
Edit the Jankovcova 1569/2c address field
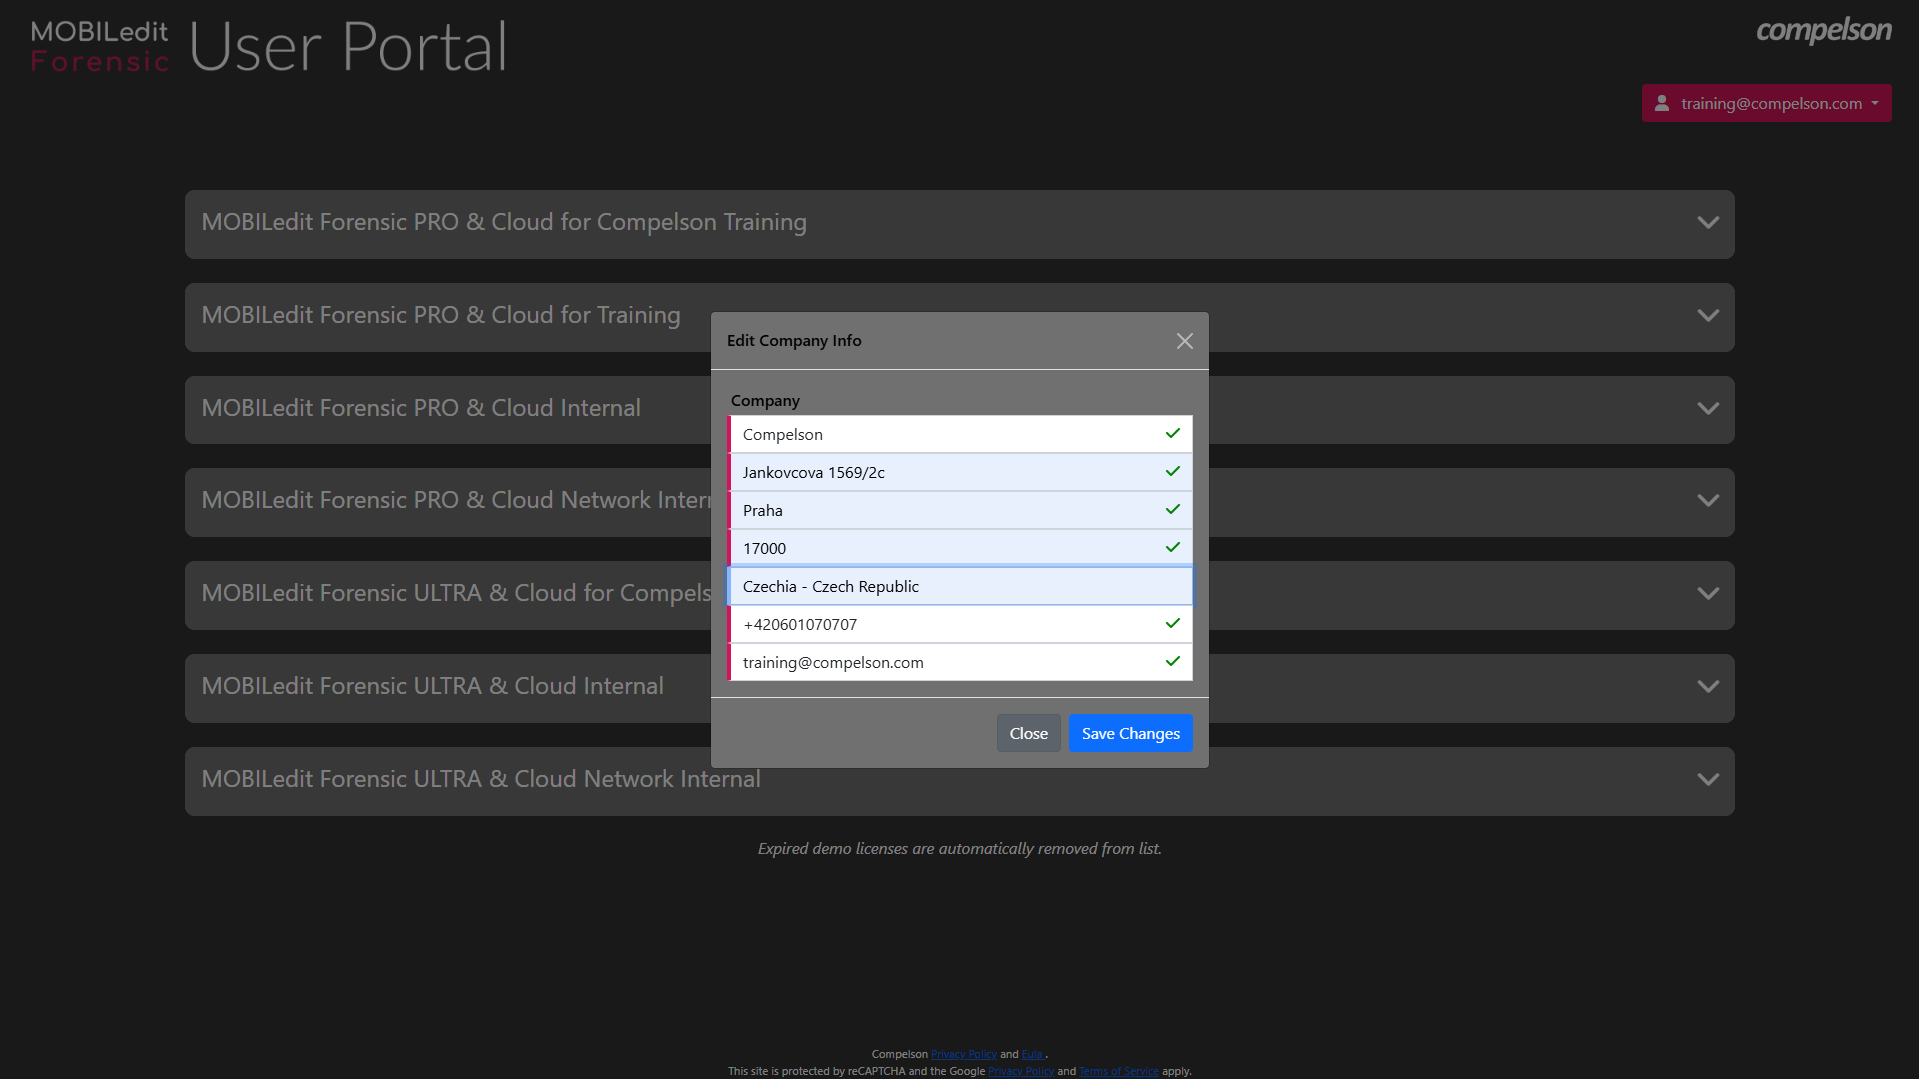tap(960, 472)
